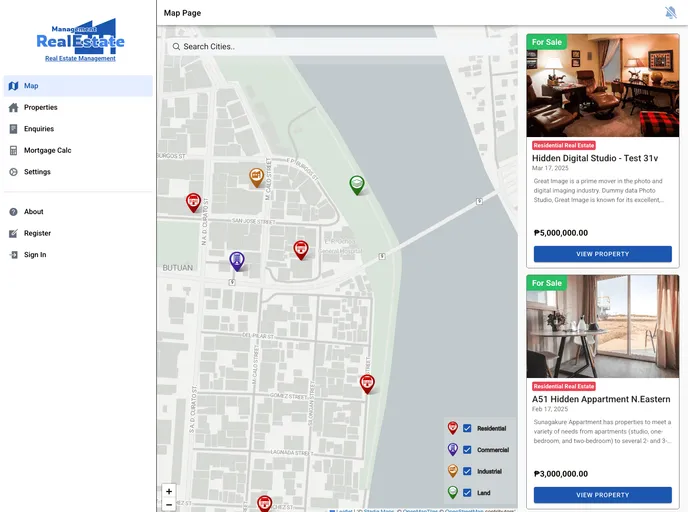Uncheck the Land layer checkbox

pos(467,493)
